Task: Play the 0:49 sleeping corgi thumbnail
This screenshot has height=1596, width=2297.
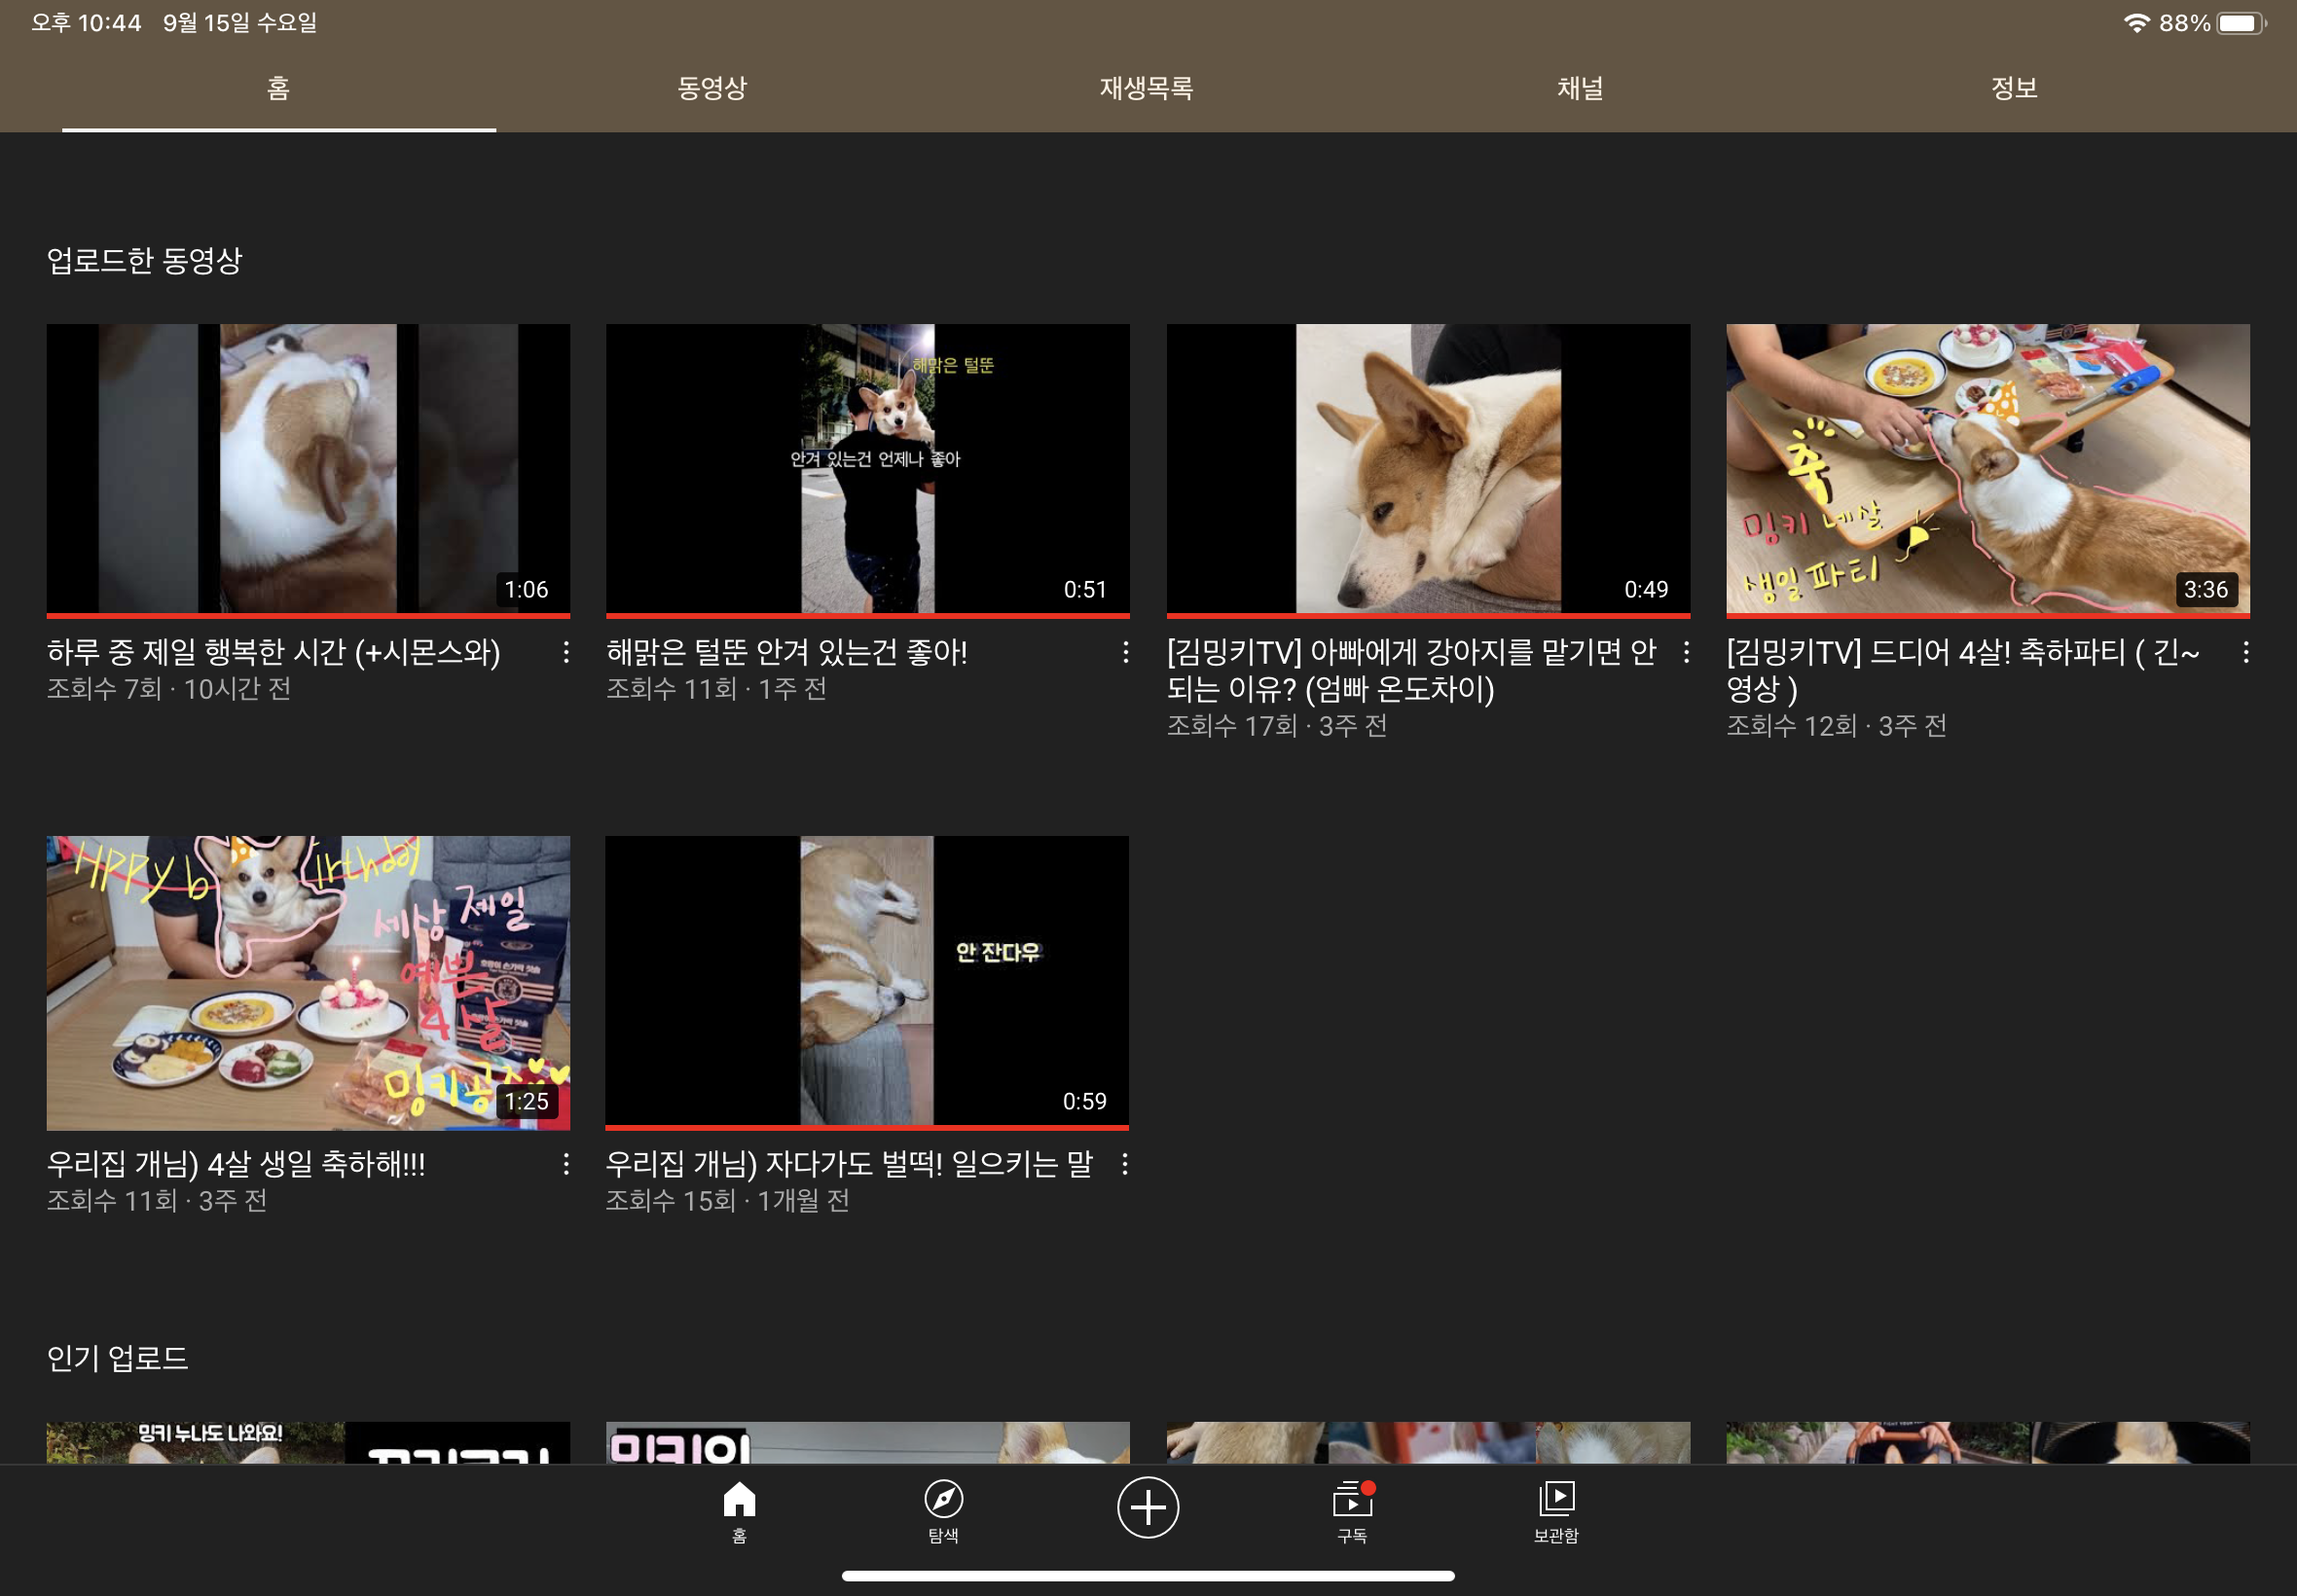Action: click(x=1428, y=468)
